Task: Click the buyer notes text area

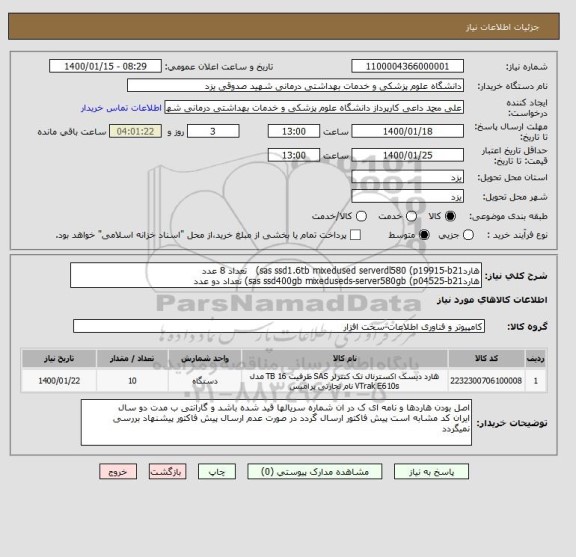Action: click(x=276, y=423)
